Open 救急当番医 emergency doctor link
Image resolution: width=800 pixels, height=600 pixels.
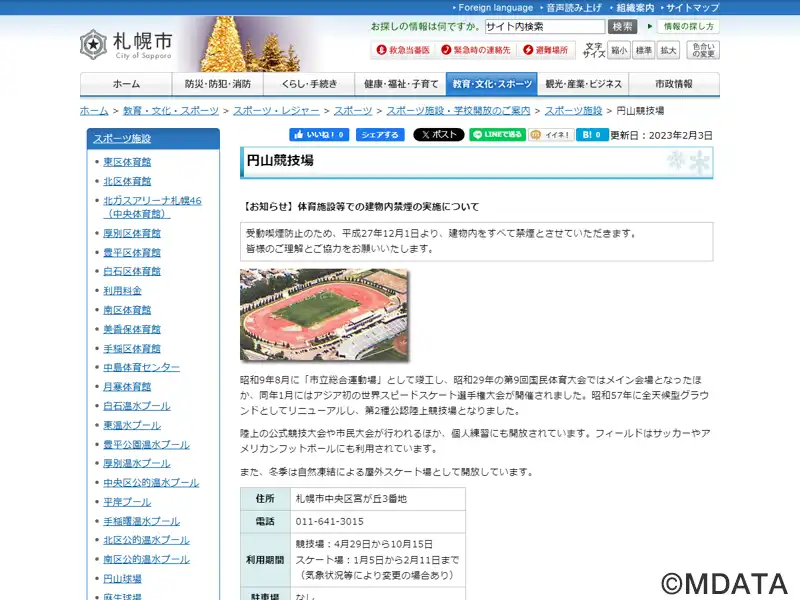[403, 49]
